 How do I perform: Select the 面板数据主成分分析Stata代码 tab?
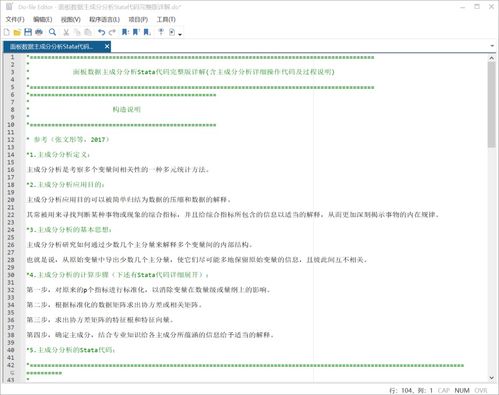click(x=52, y=47)
